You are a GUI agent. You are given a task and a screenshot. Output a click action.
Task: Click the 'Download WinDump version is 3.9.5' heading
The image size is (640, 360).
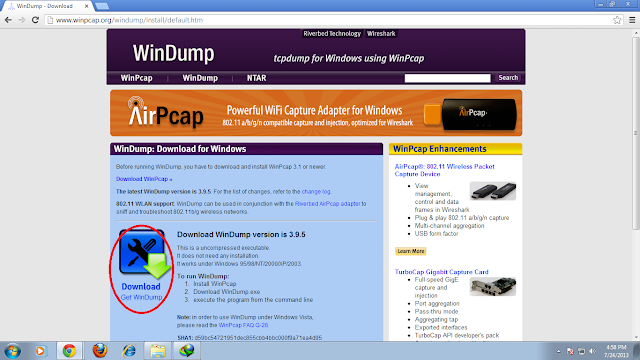point(241,235)
